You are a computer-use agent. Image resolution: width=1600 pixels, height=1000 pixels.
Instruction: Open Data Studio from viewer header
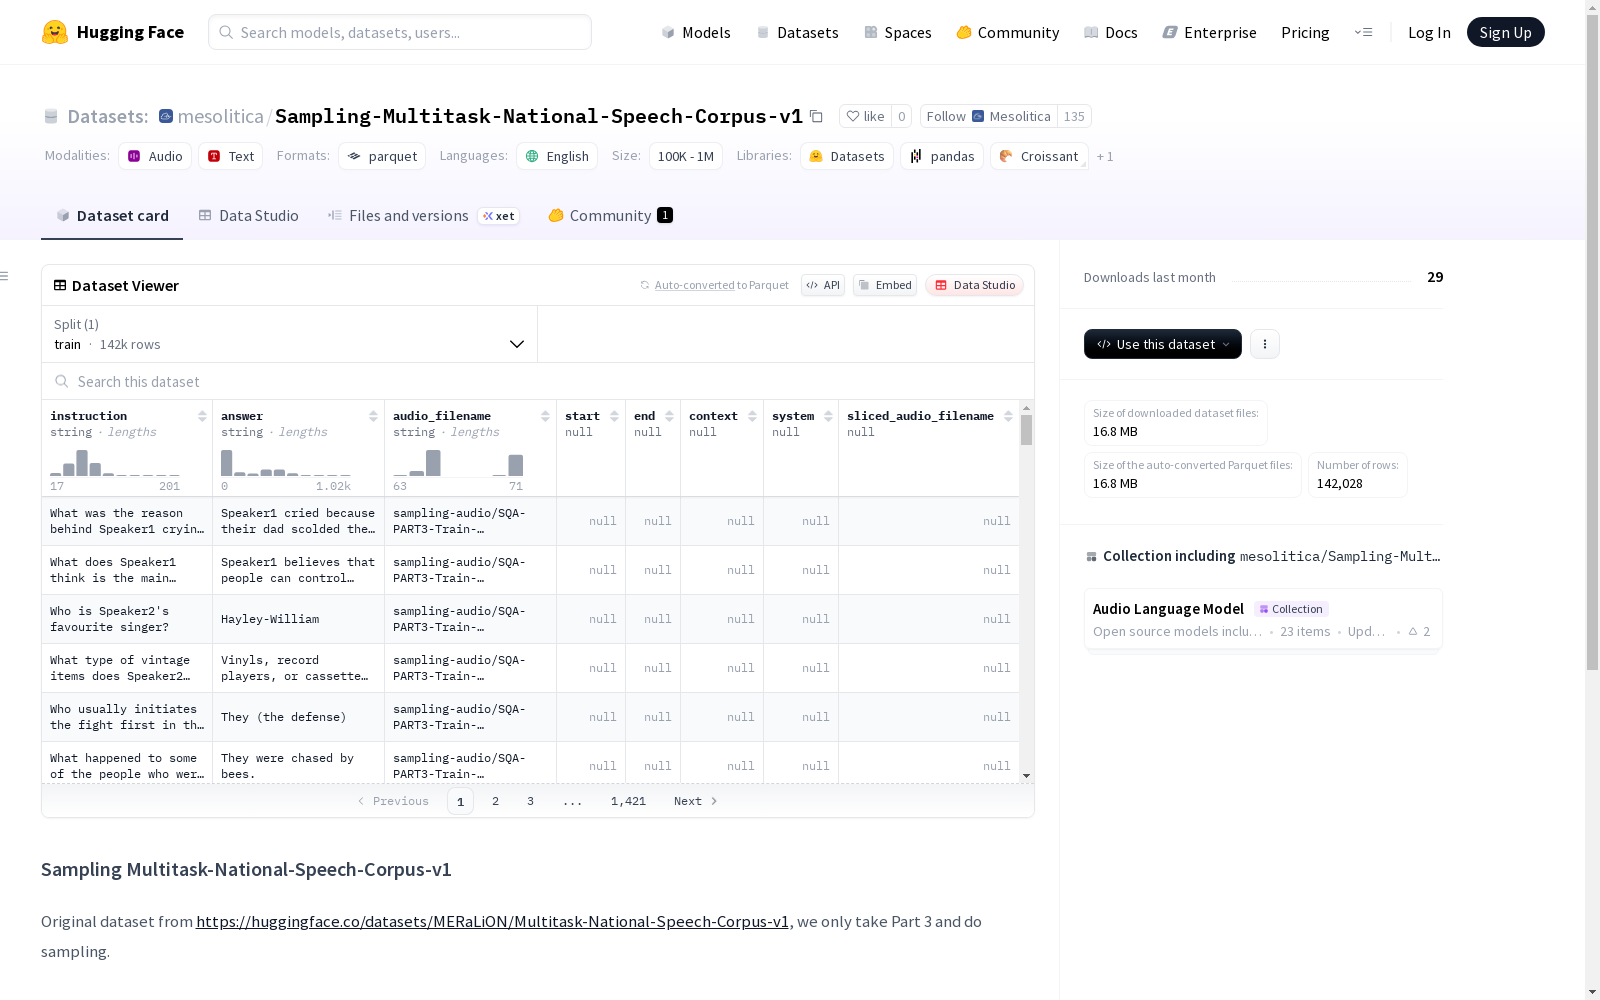(975, 285)
